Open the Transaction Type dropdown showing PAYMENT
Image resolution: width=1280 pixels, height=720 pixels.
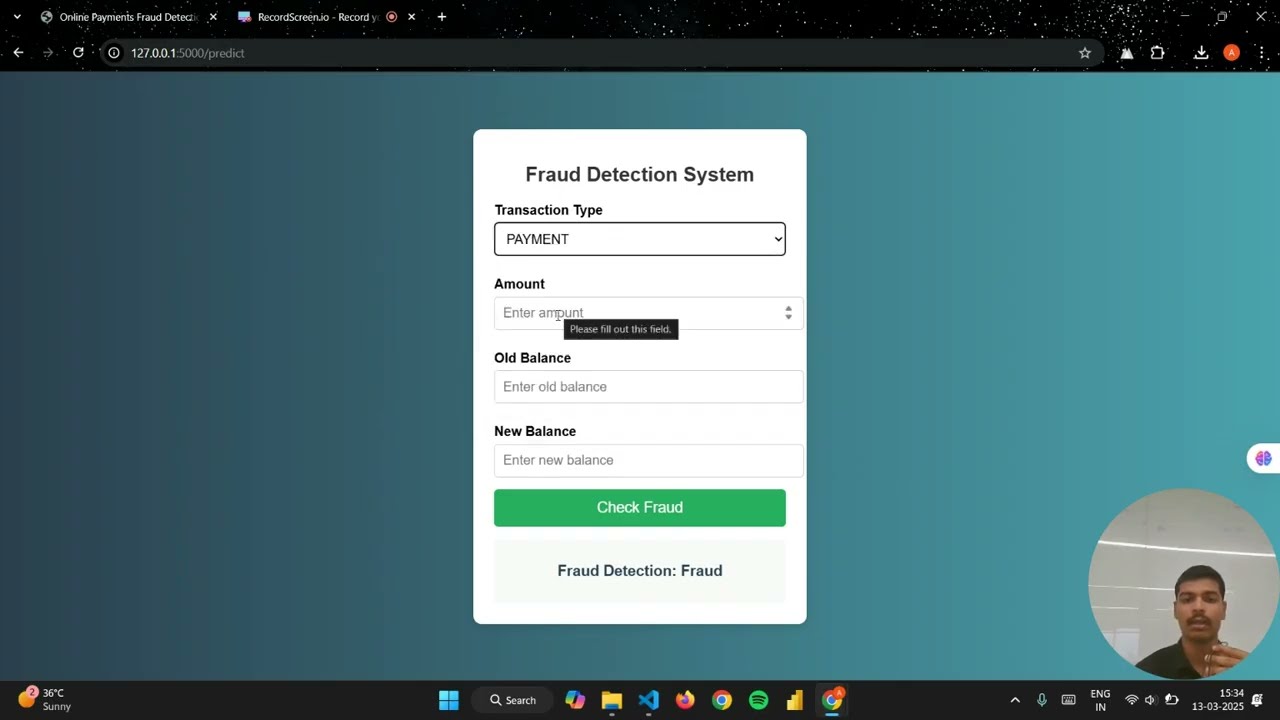639,239
